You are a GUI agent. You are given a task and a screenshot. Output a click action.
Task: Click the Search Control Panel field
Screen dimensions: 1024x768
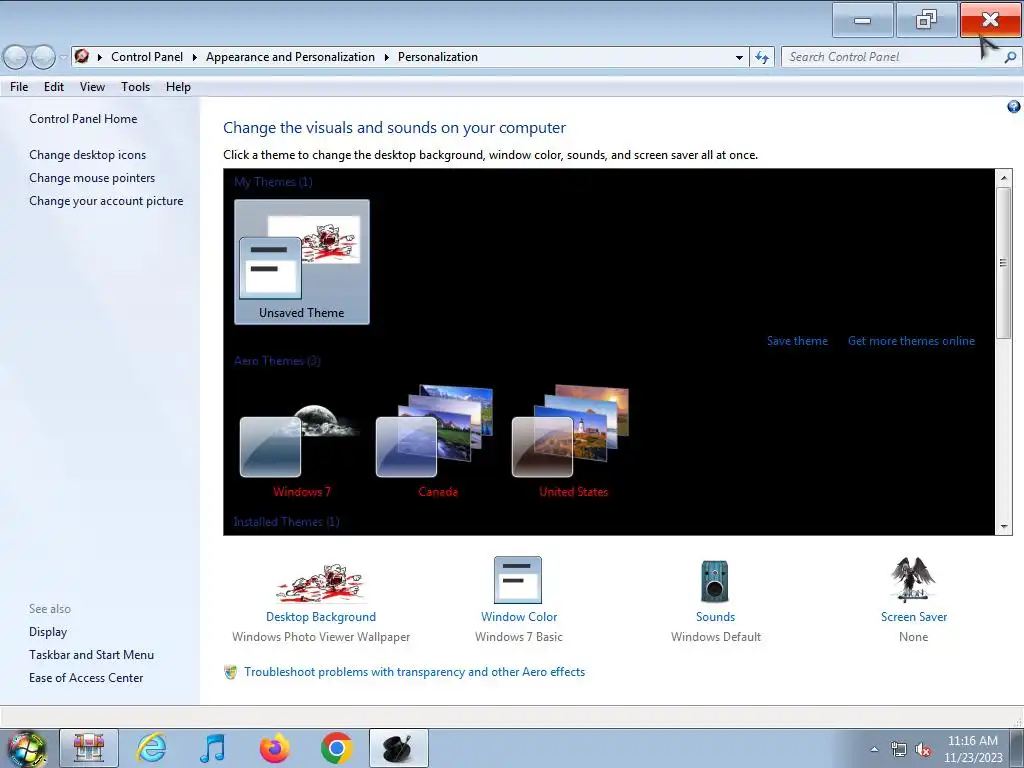point(891,57)
